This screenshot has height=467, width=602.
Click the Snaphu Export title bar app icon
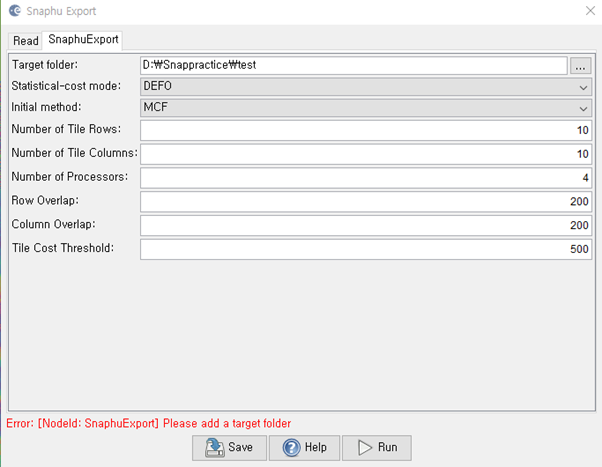coord(15,11)
